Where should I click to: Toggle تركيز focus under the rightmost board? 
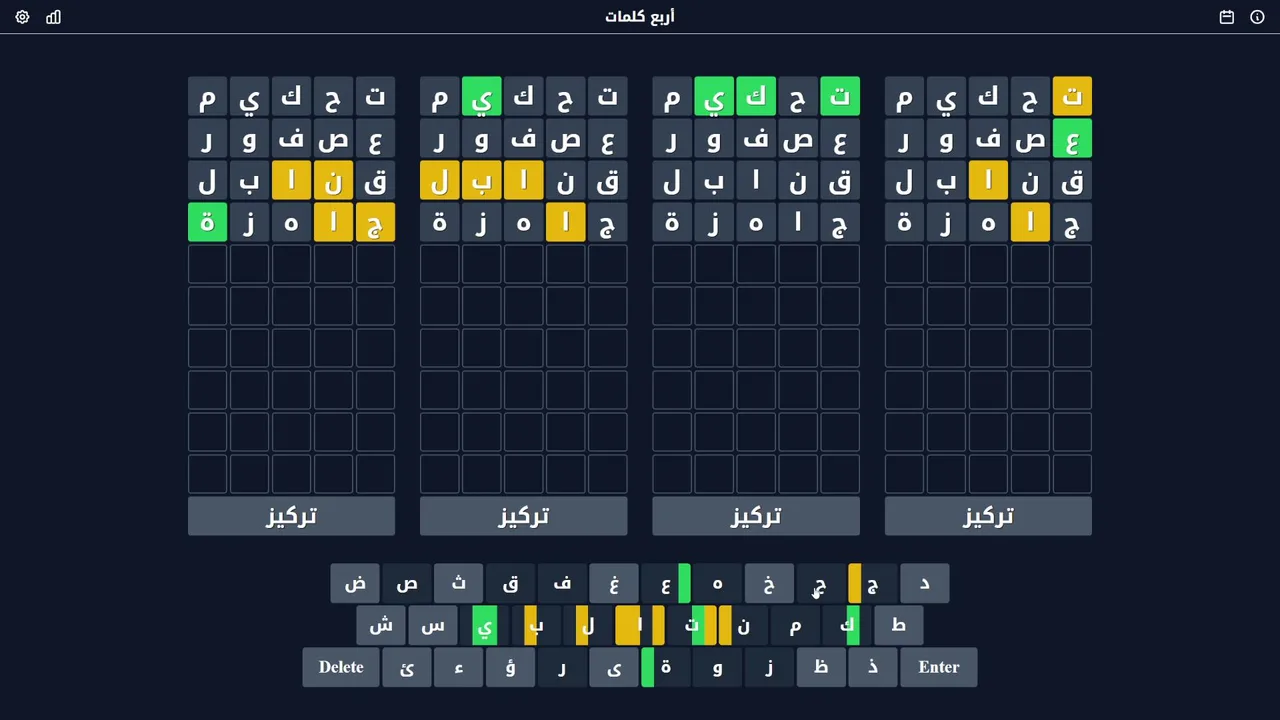click(x=988, y=516)
